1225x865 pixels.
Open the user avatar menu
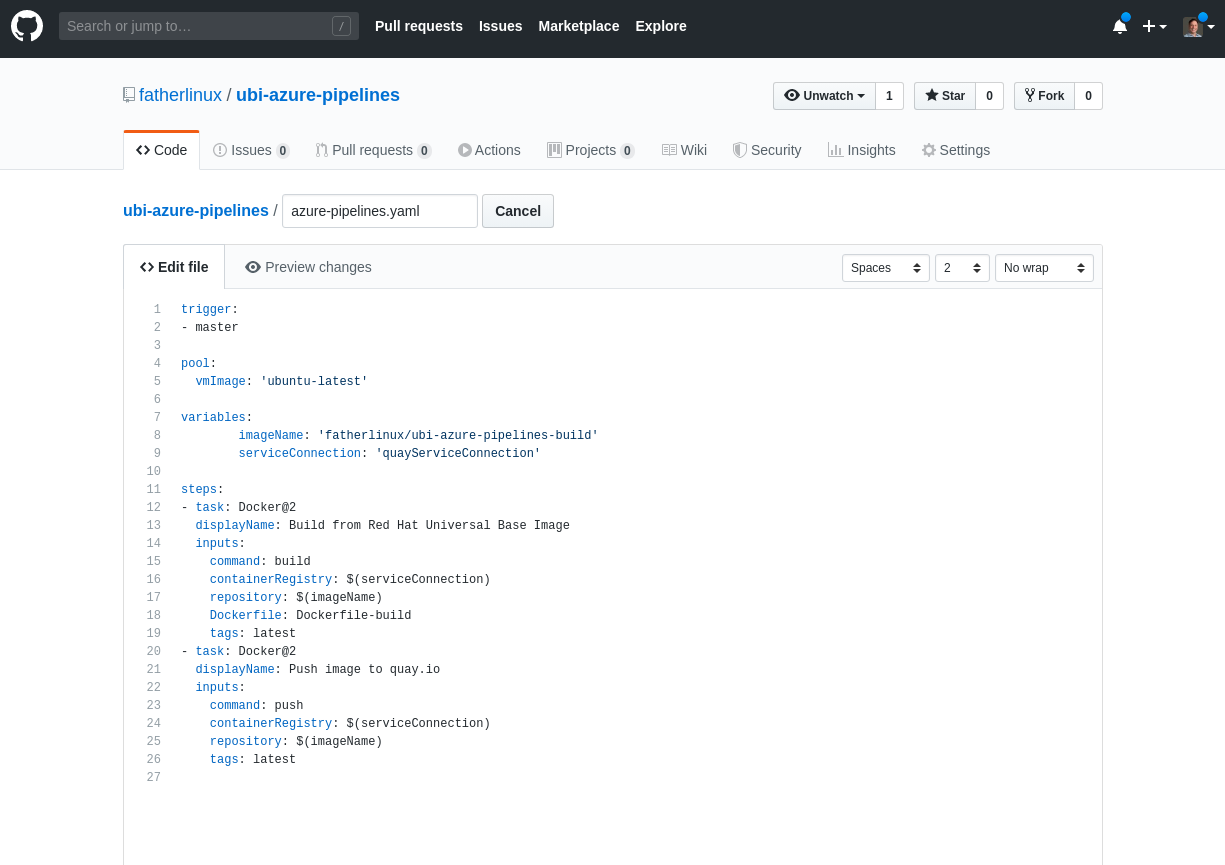[1198, 26]
